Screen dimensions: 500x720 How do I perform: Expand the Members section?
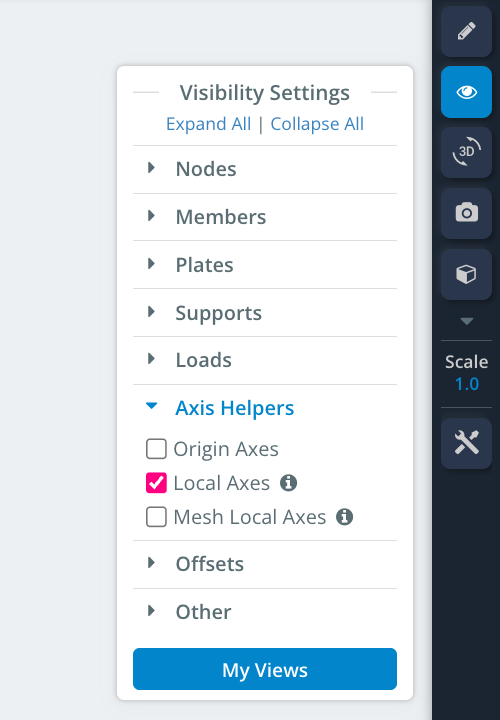265,217
